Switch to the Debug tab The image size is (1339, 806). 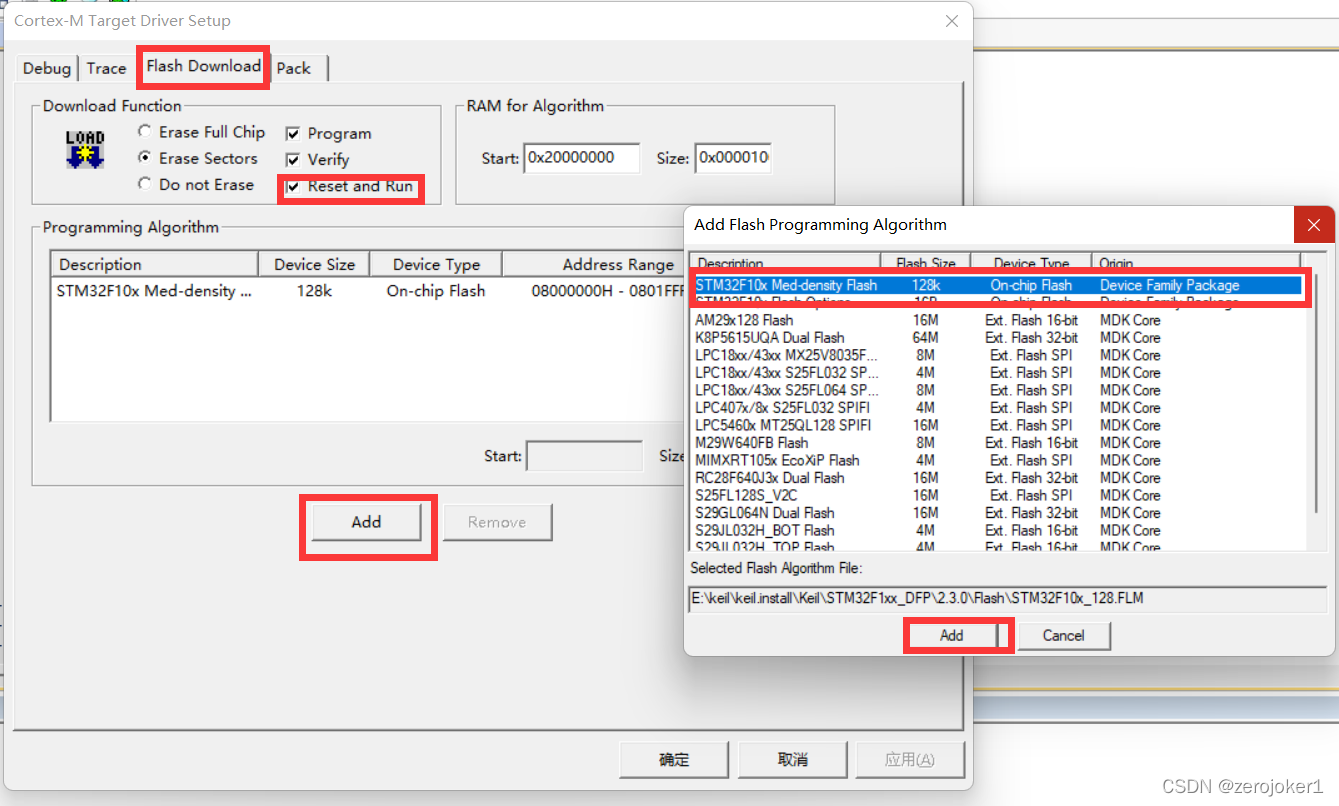click(x=47, y=68)
